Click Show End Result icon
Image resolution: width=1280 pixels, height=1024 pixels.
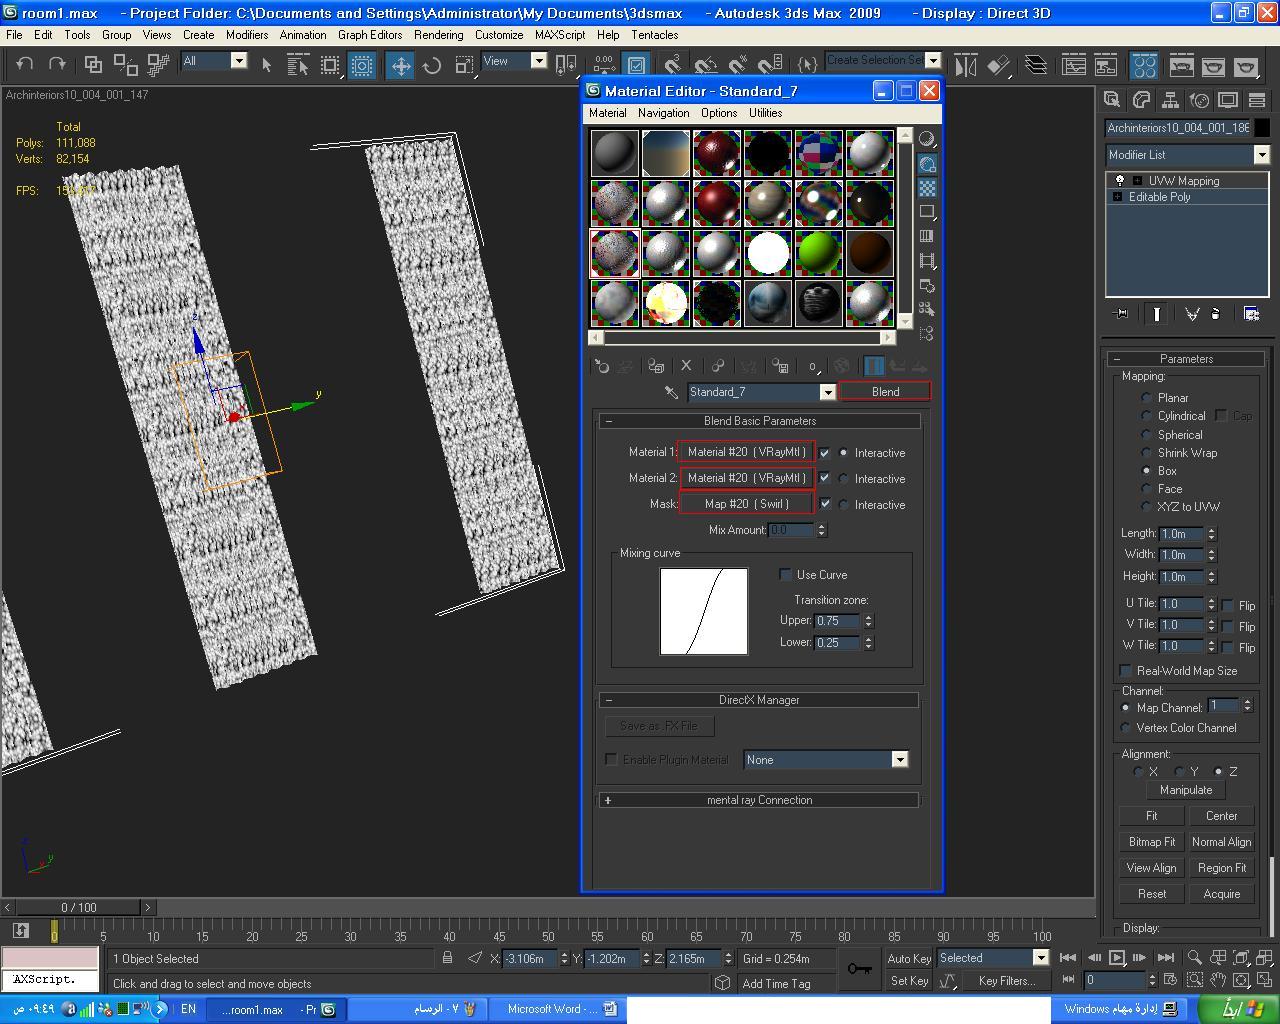coord(874,366)
